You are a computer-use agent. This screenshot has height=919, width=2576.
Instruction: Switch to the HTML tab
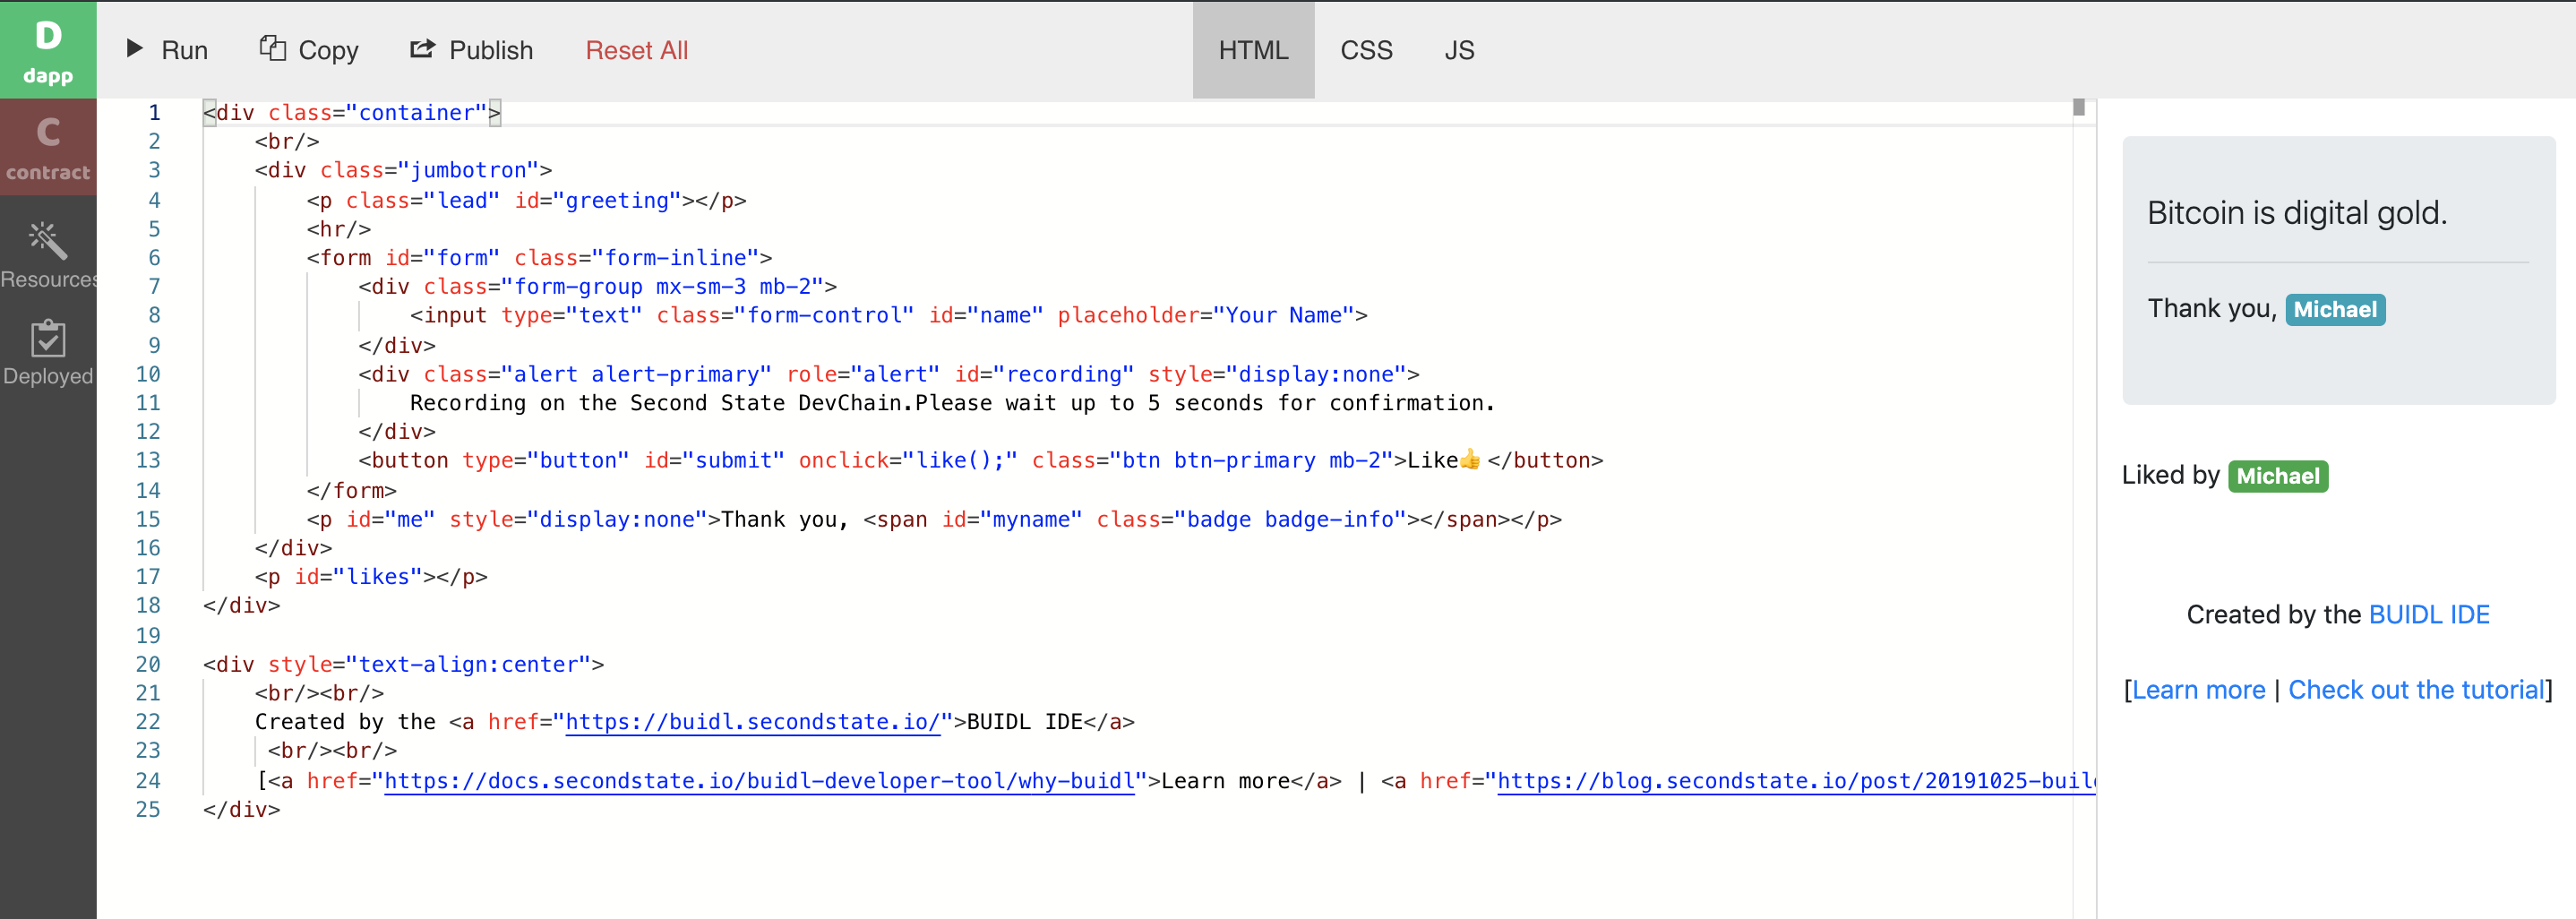1252,50
